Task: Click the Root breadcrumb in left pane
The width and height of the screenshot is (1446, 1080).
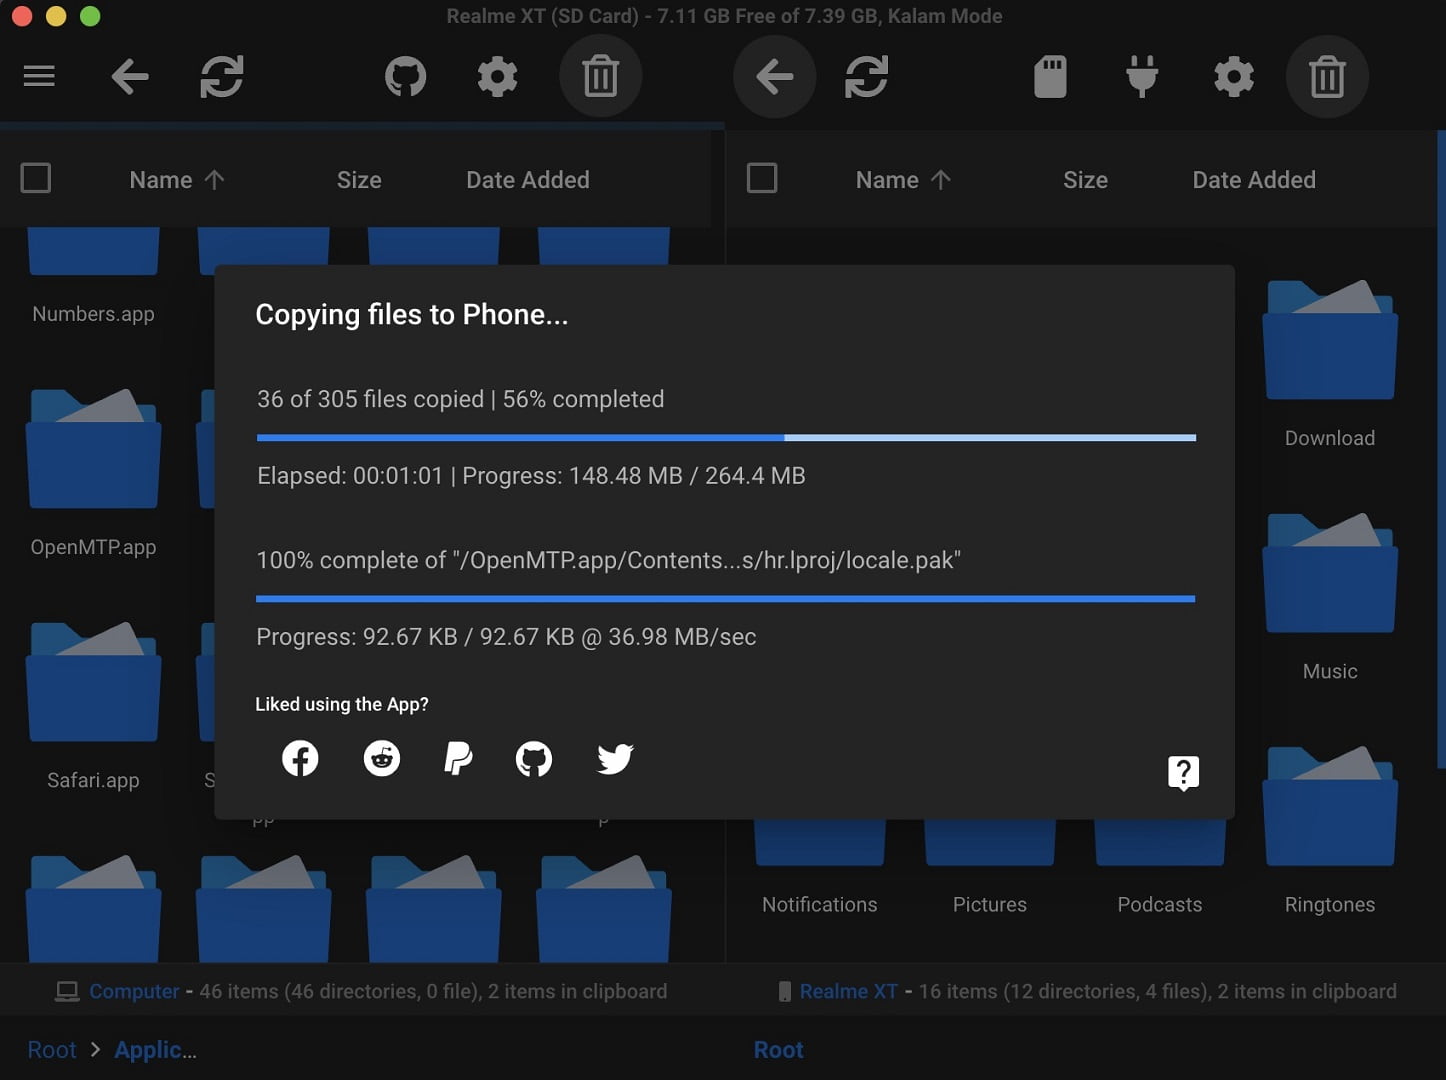Action: click(x=52, y=1049)
